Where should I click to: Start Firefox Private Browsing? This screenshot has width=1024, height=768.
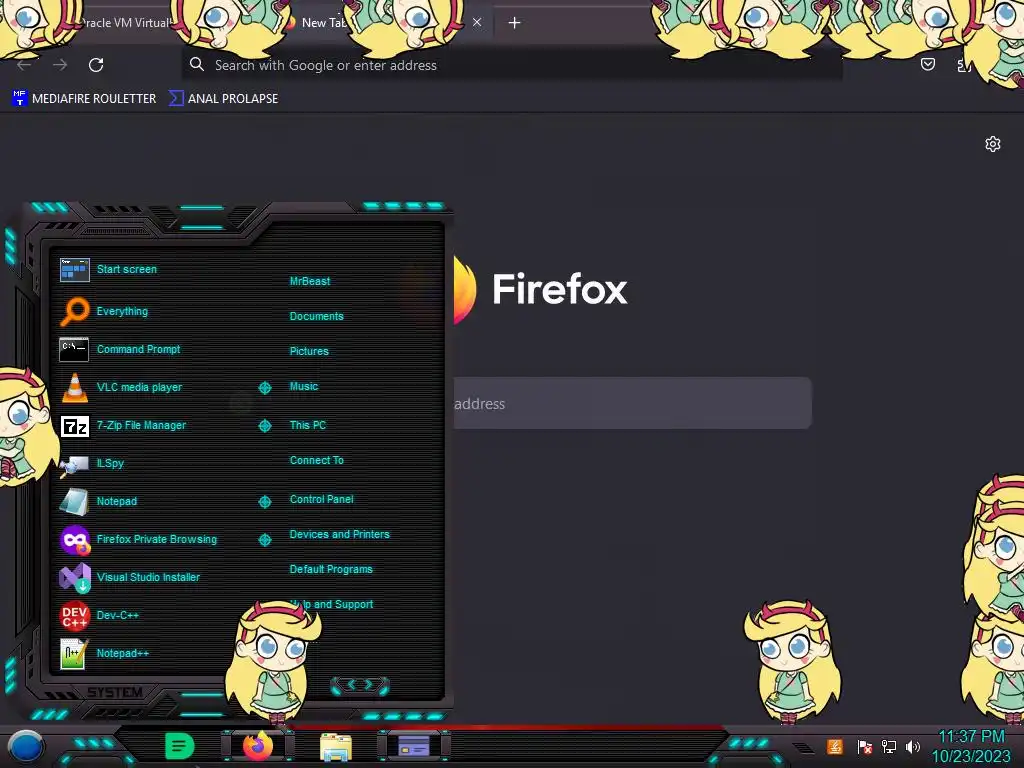tap(138, 539)
